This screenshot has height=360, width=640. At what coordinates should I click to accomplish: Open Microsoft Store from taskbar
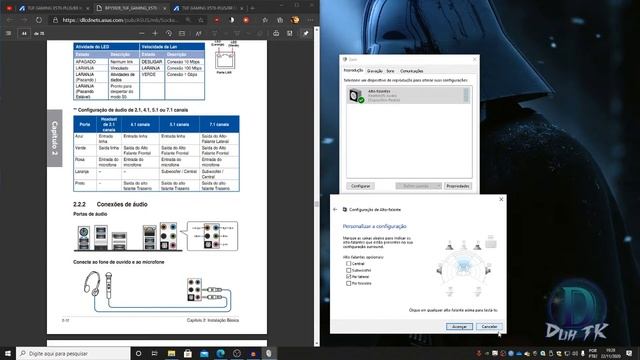pos(188,353)
